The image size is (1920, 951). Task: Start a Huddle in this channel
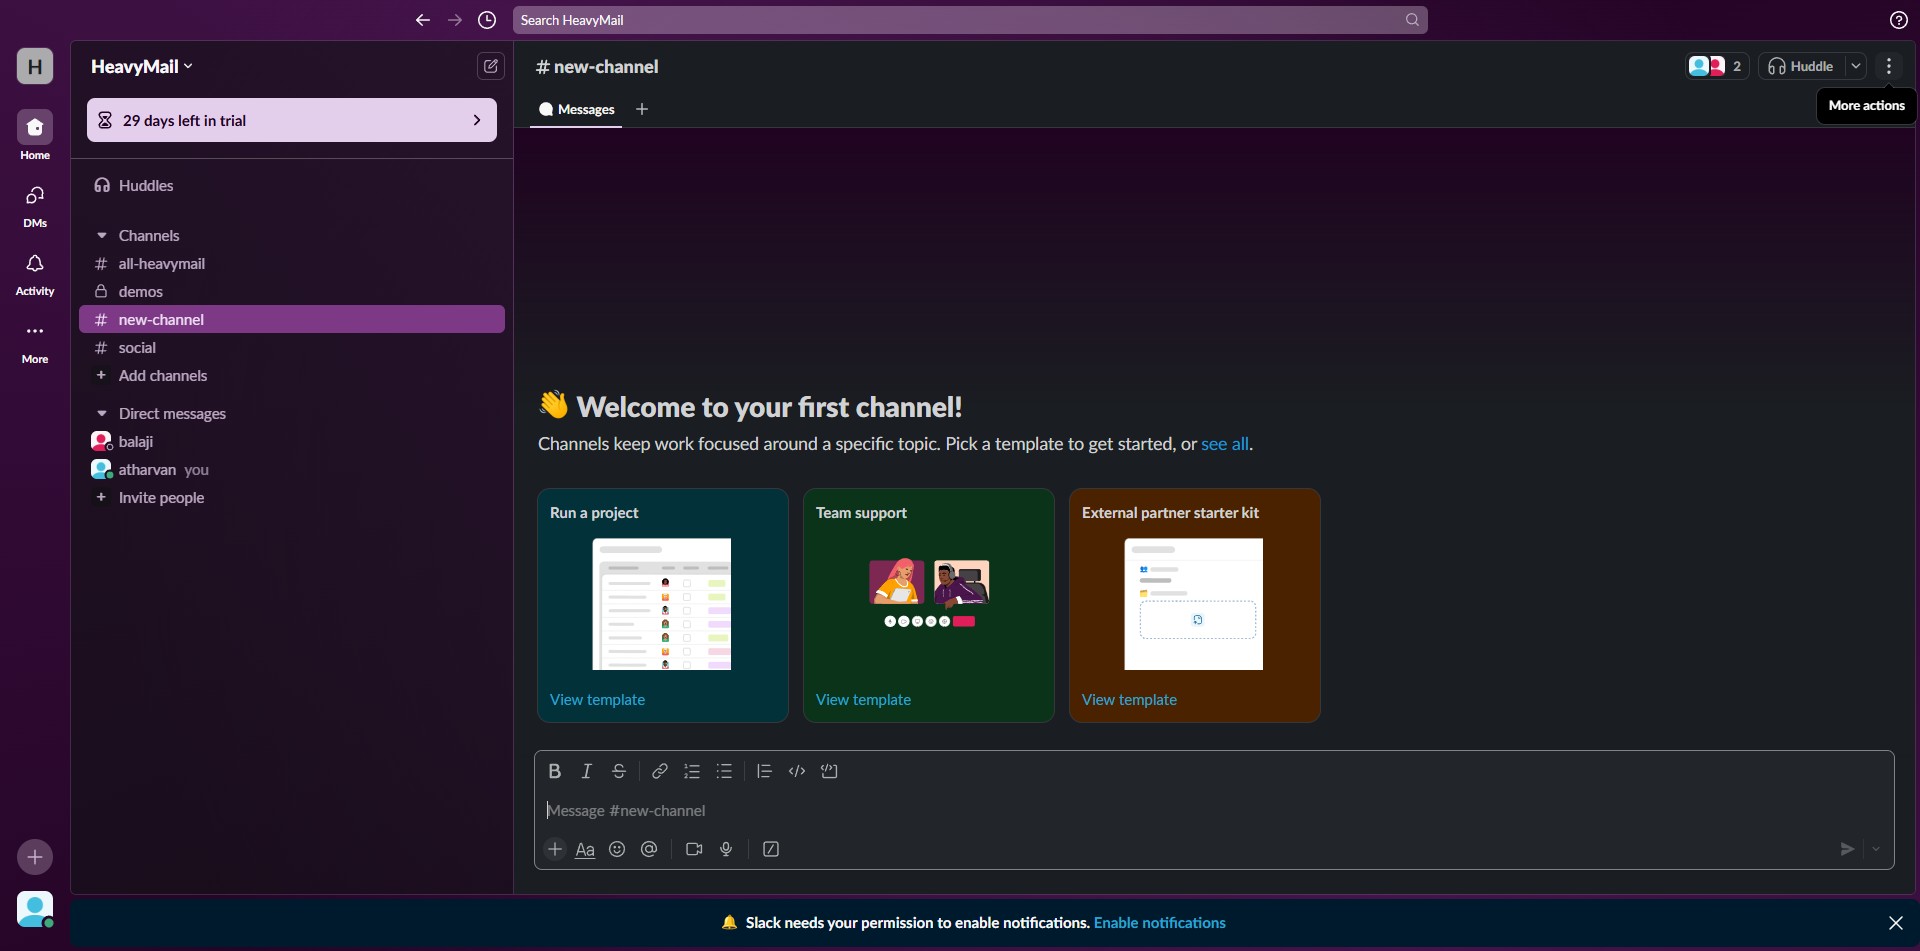coord(1801,66)
